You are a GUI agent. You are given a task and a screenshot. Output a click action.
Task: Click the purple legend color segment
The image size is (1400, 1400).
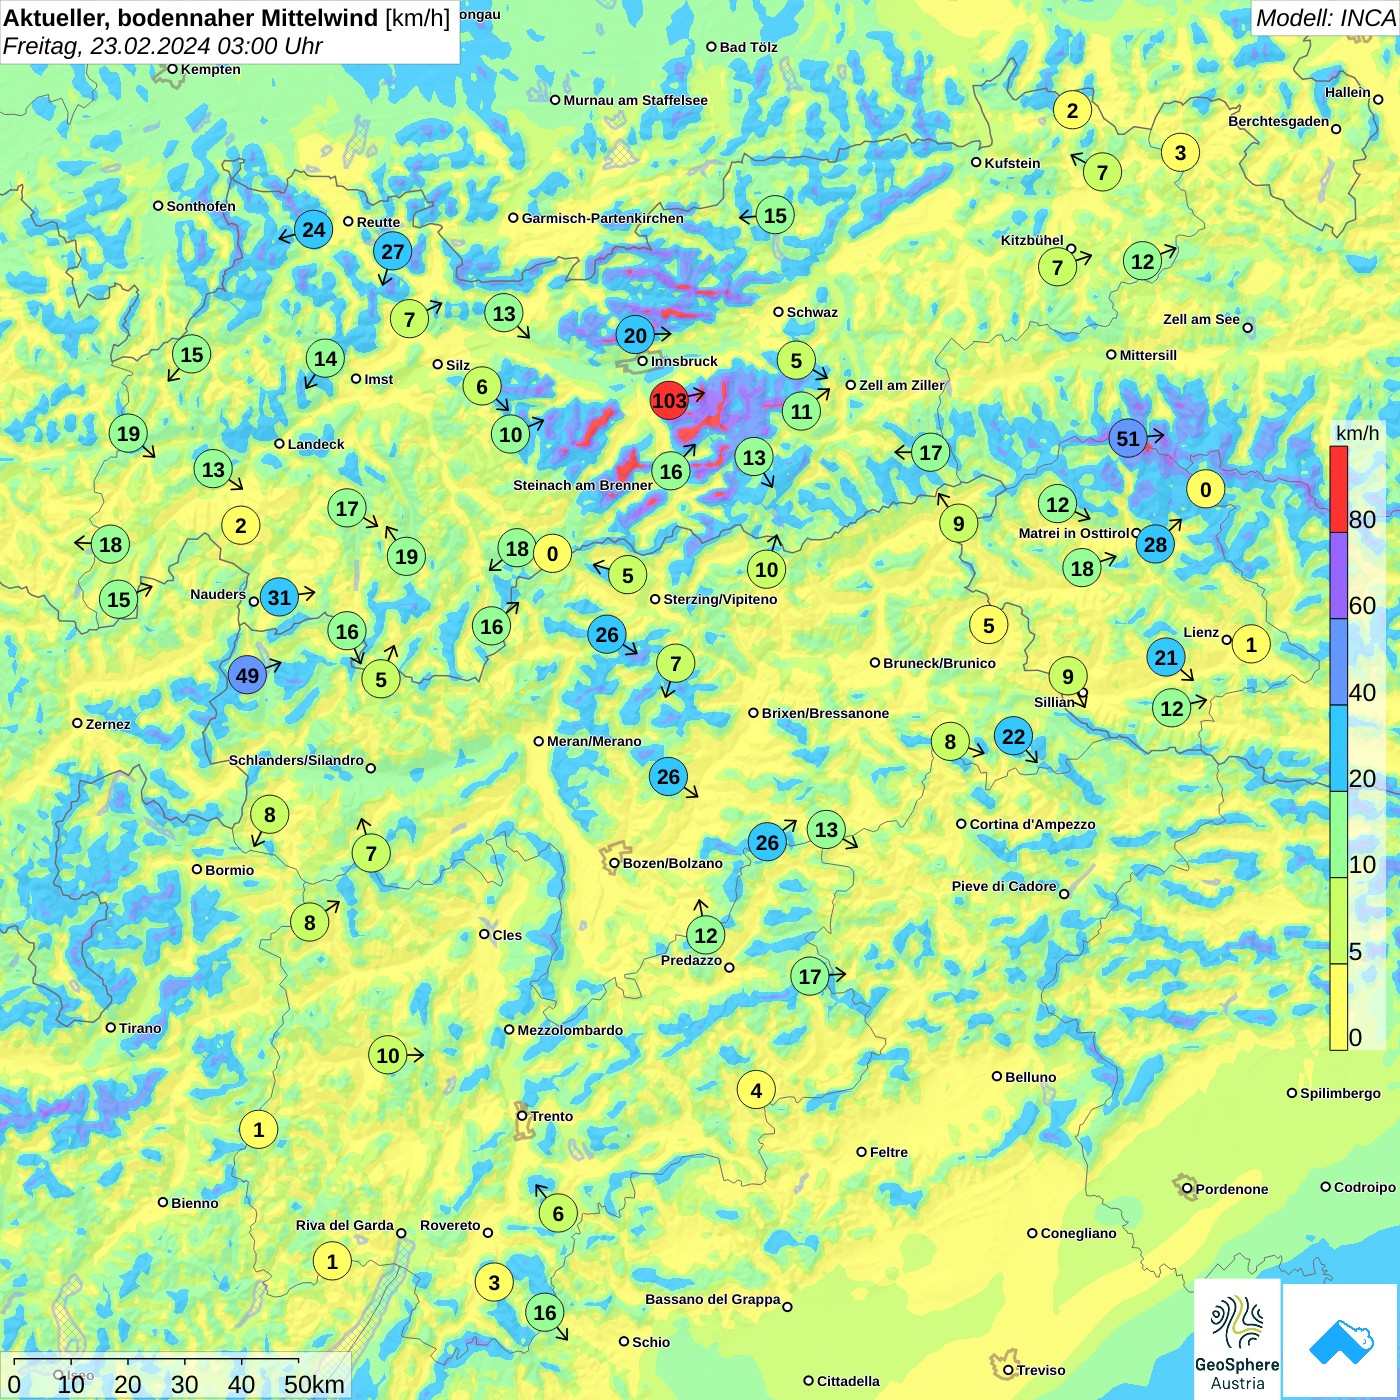tap(1338, 576)
